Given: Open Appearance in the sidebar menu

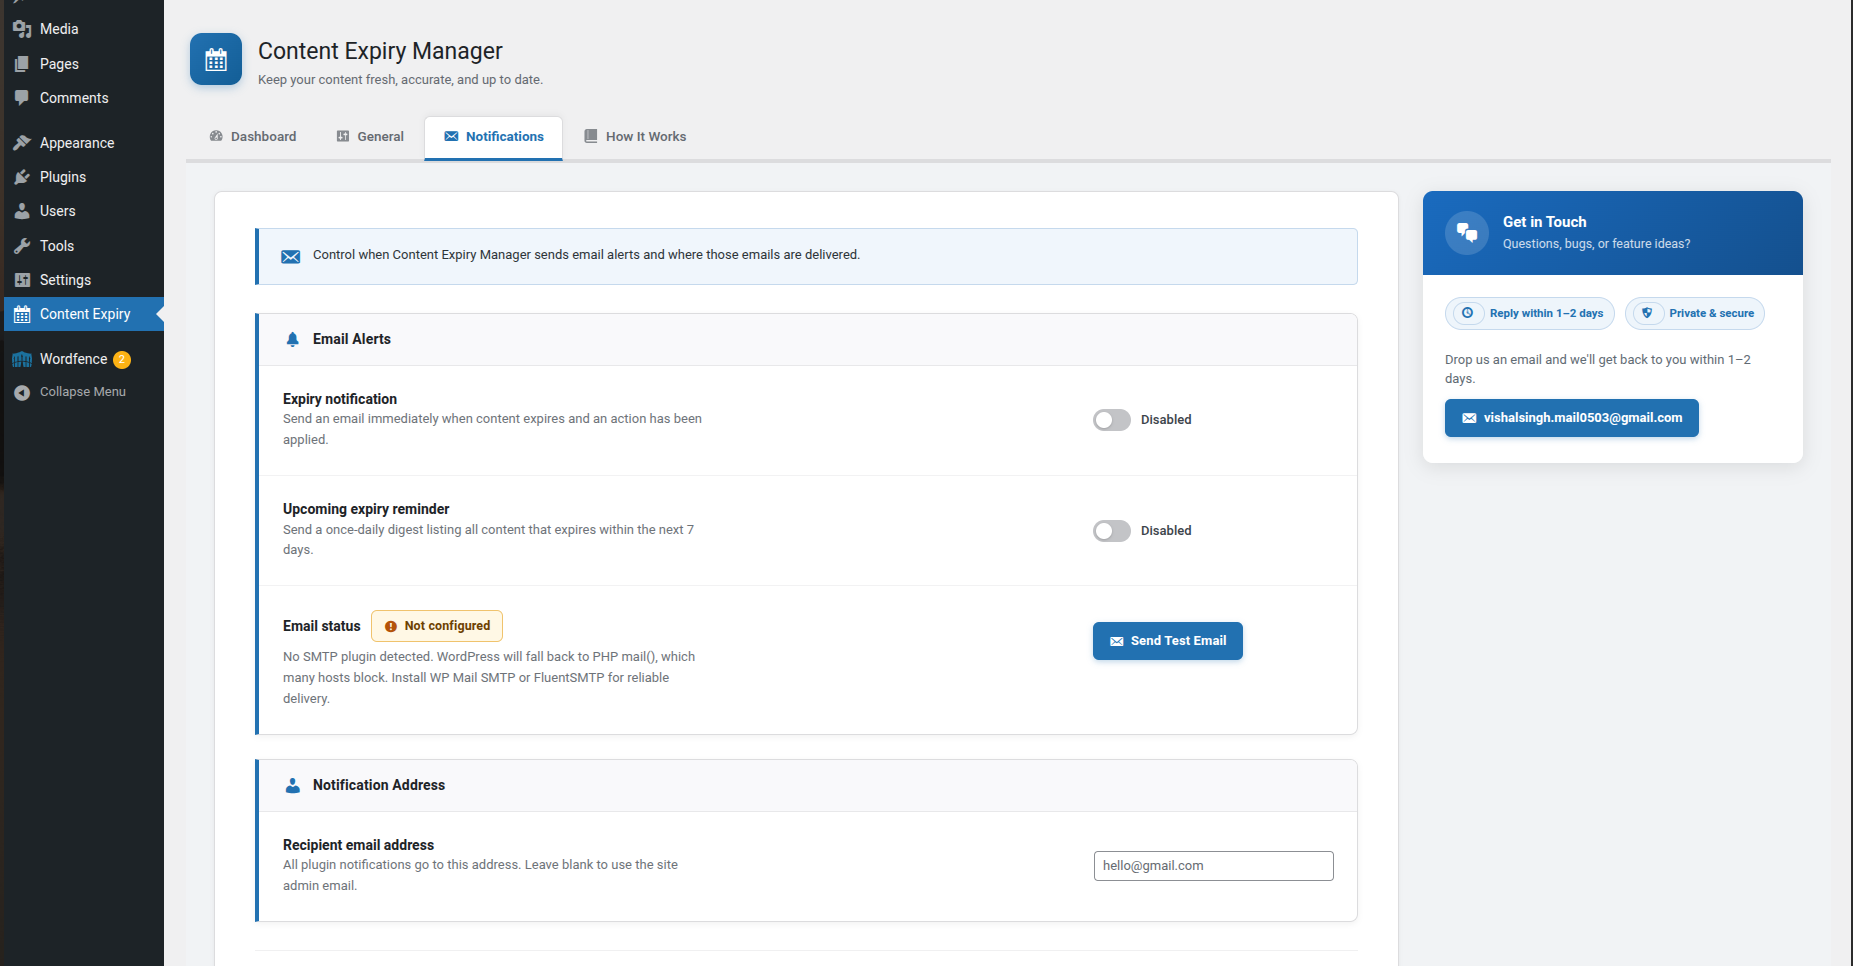Looking at the screenshot, I should (84, 143).
